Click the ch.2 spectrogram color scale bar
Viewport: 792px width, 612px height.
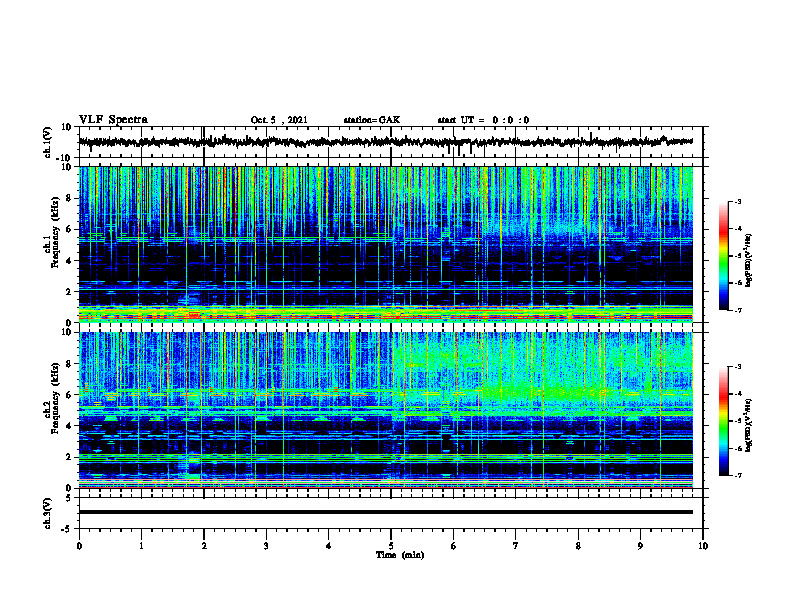(x=724, y=421)
